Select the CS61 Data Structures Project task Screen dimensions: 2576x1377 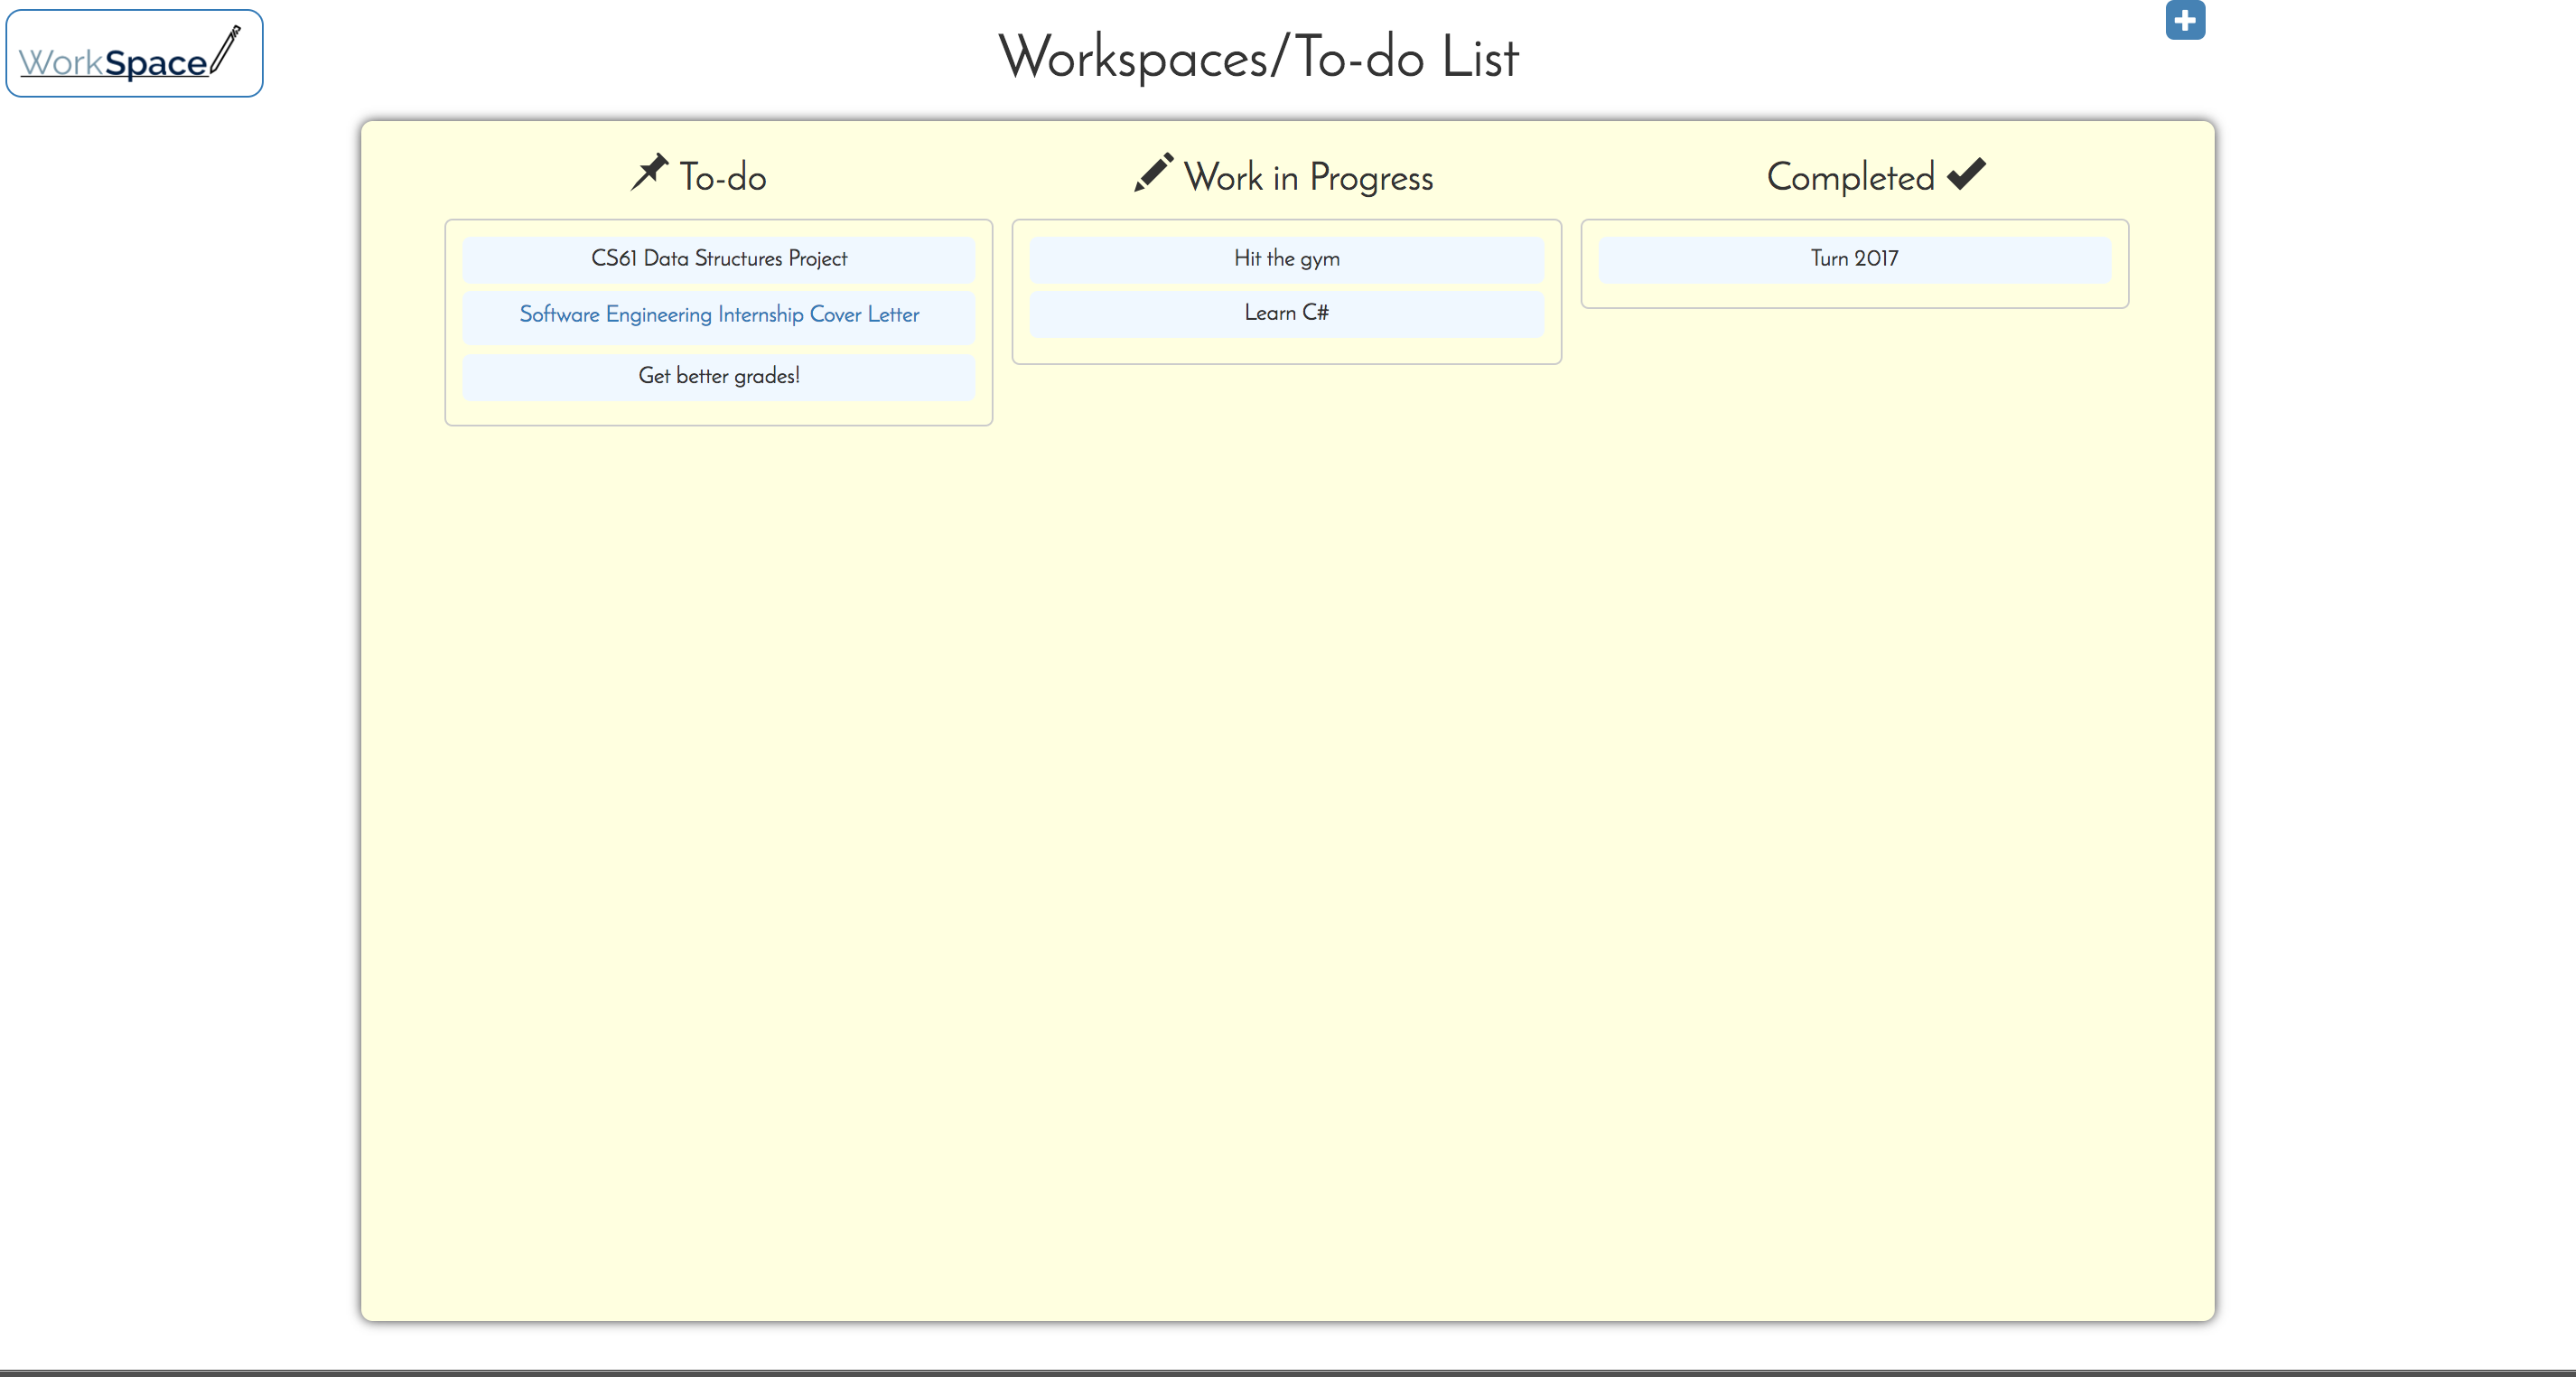[x=718, y=259]
